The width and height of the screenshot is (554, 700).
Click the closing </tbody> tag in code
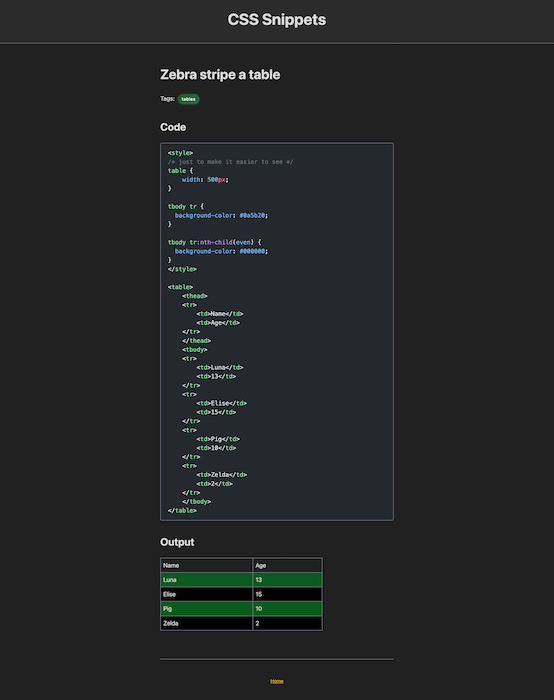196,501
